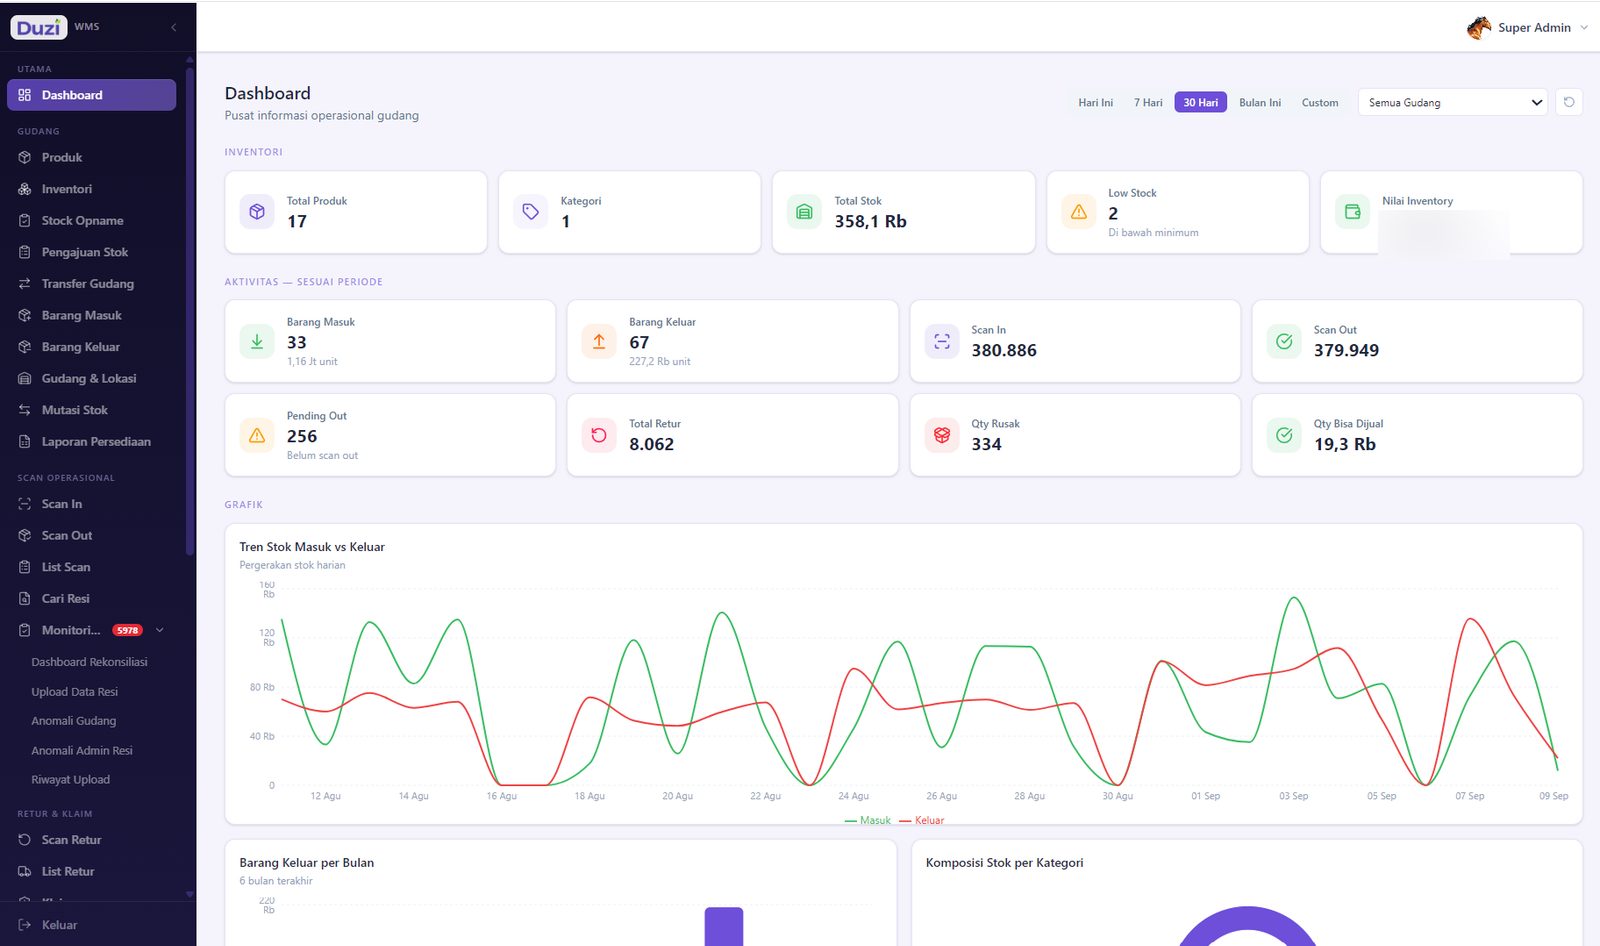
Task: Click the Qty Bisa Dijual checkmark icon
Action: coord(1284,435)
